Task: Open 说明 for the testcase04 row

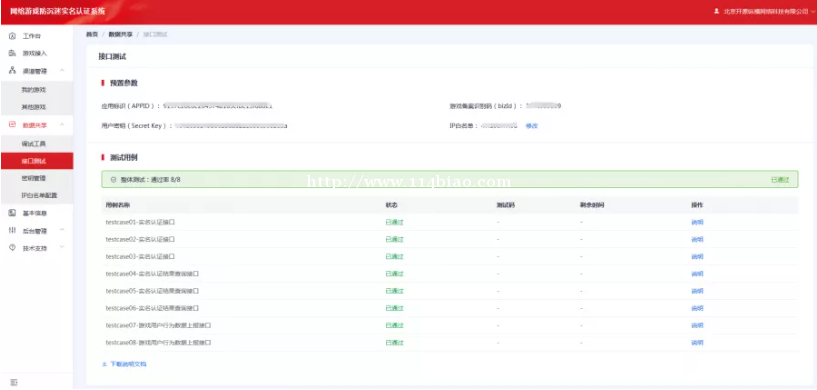Action: [697, 274]
